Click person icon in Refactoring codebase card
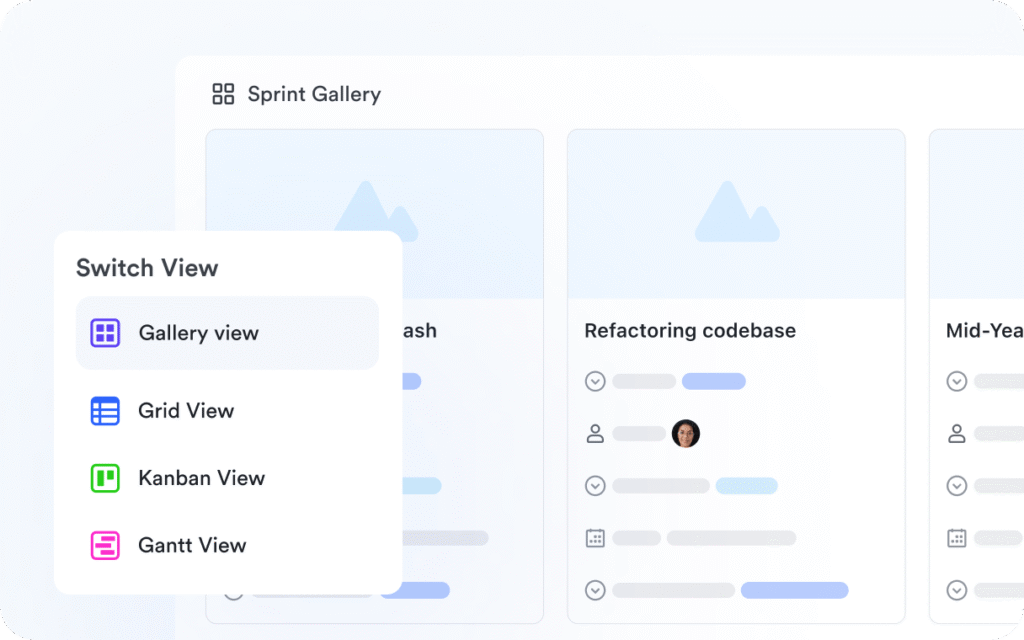 point(595,434)
